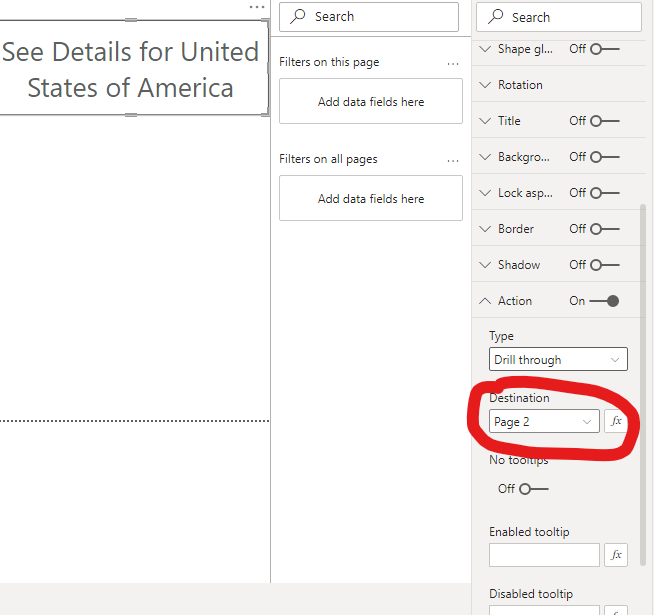
Task: Click the Format pane vertical scrollbar
Action: point(643,385)
